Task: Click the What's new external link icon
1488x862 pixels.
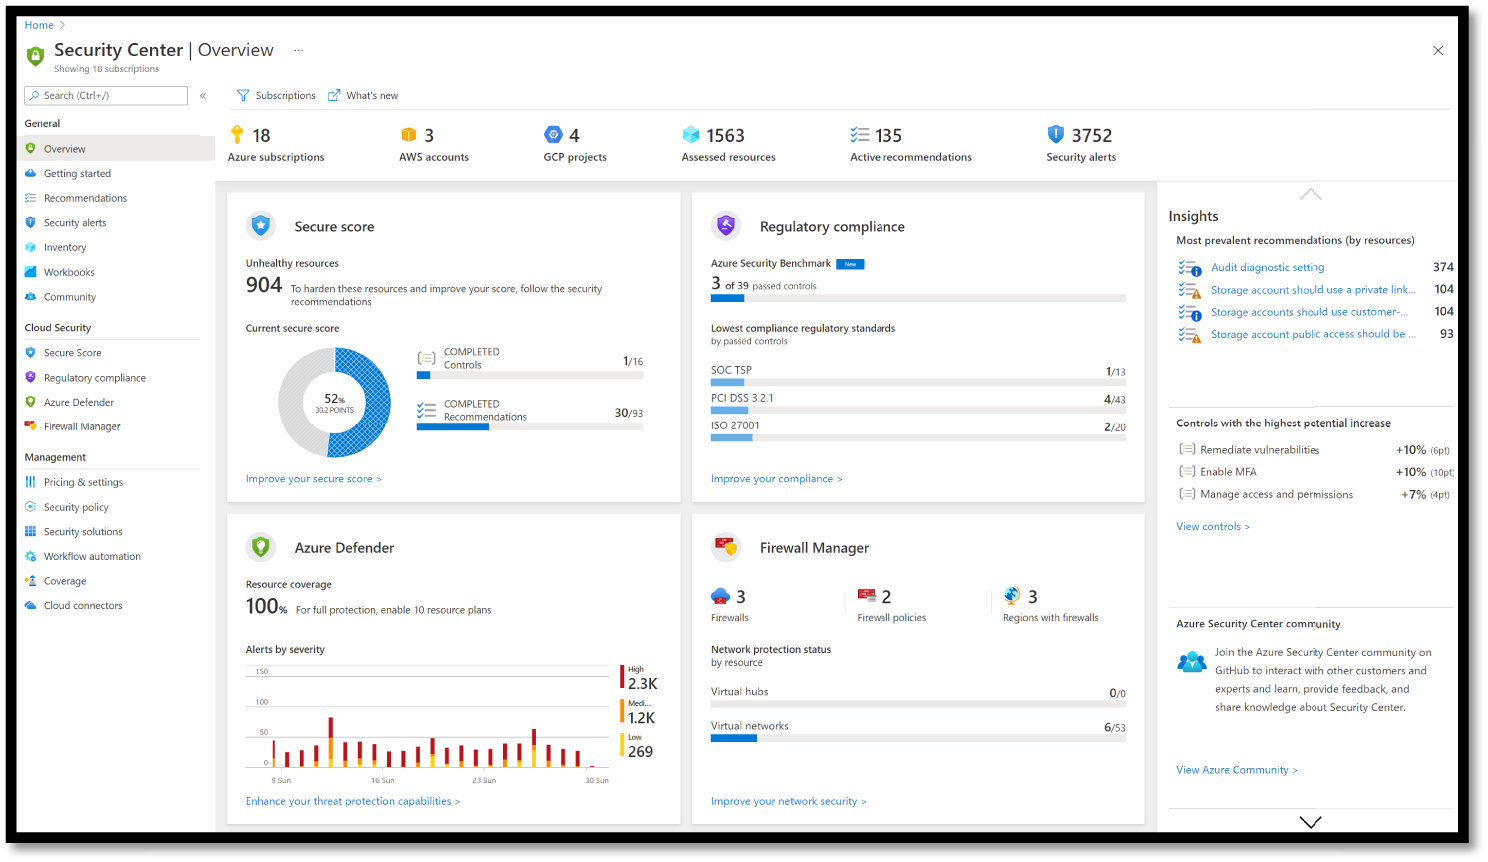Action: point(334,95)
